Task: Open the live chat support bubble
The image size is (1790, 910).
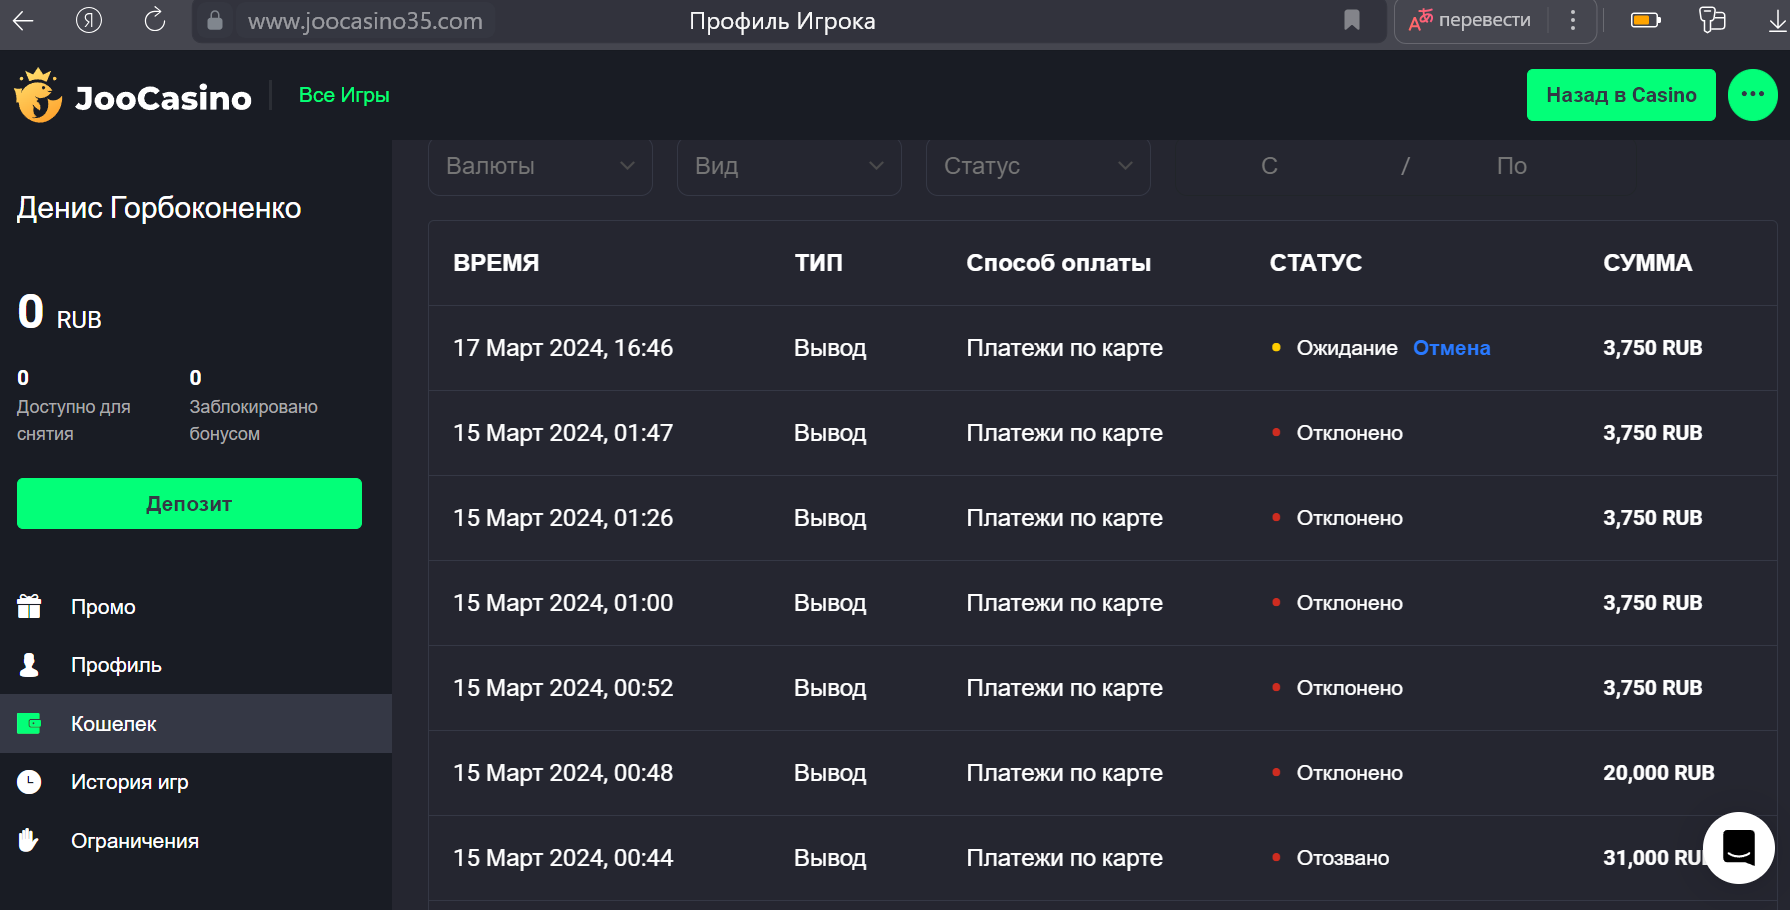Action: [1738, 847]
